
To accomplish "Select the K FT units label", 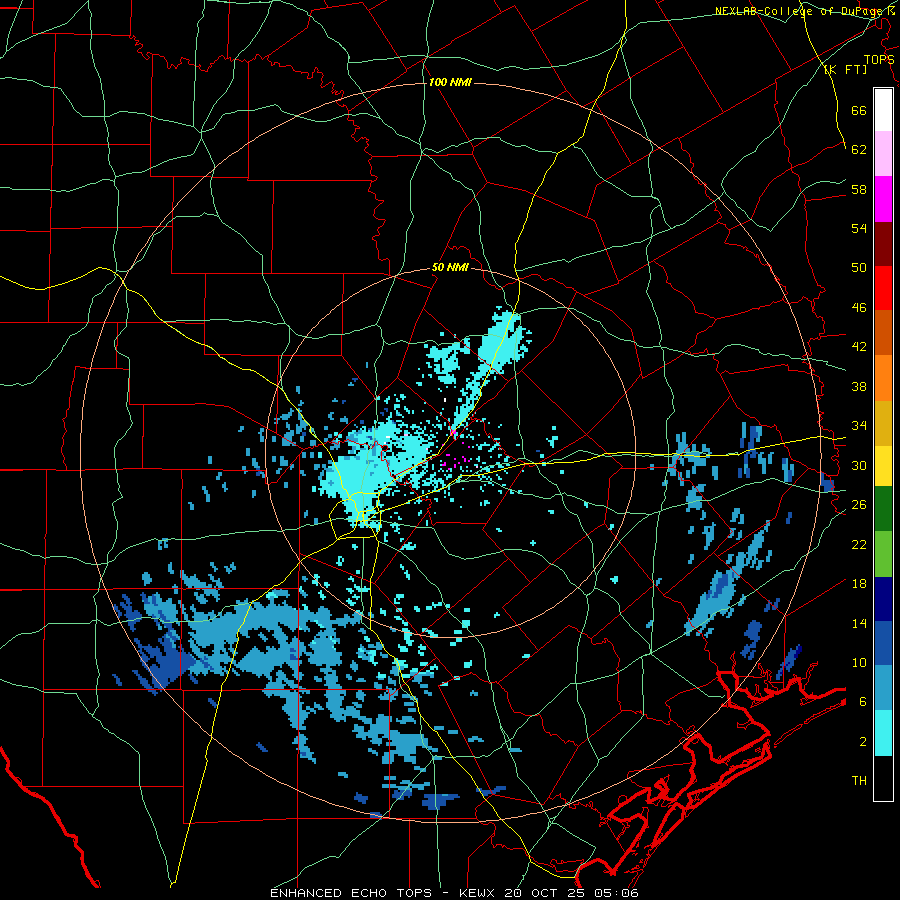I will pyautogui.click(x=845, y=70).
